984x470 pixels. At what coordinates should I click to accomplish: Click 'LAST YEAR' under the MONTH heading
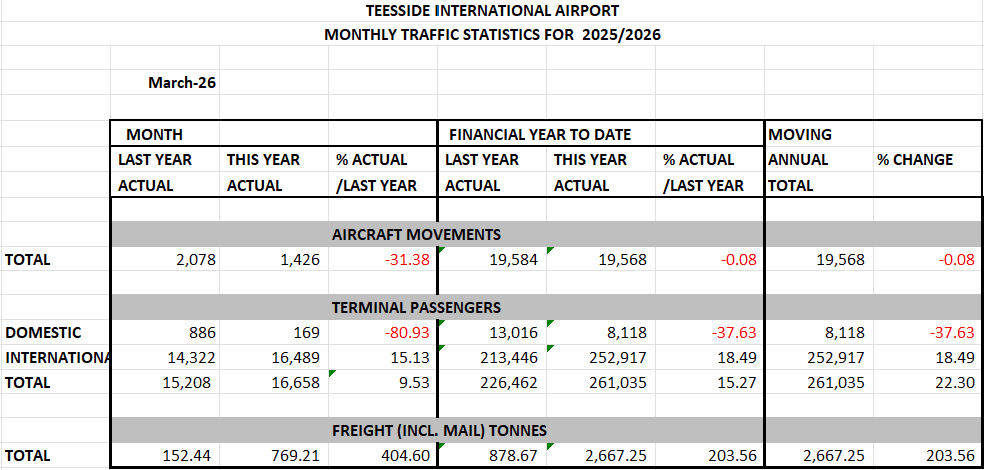click(165, 160)
